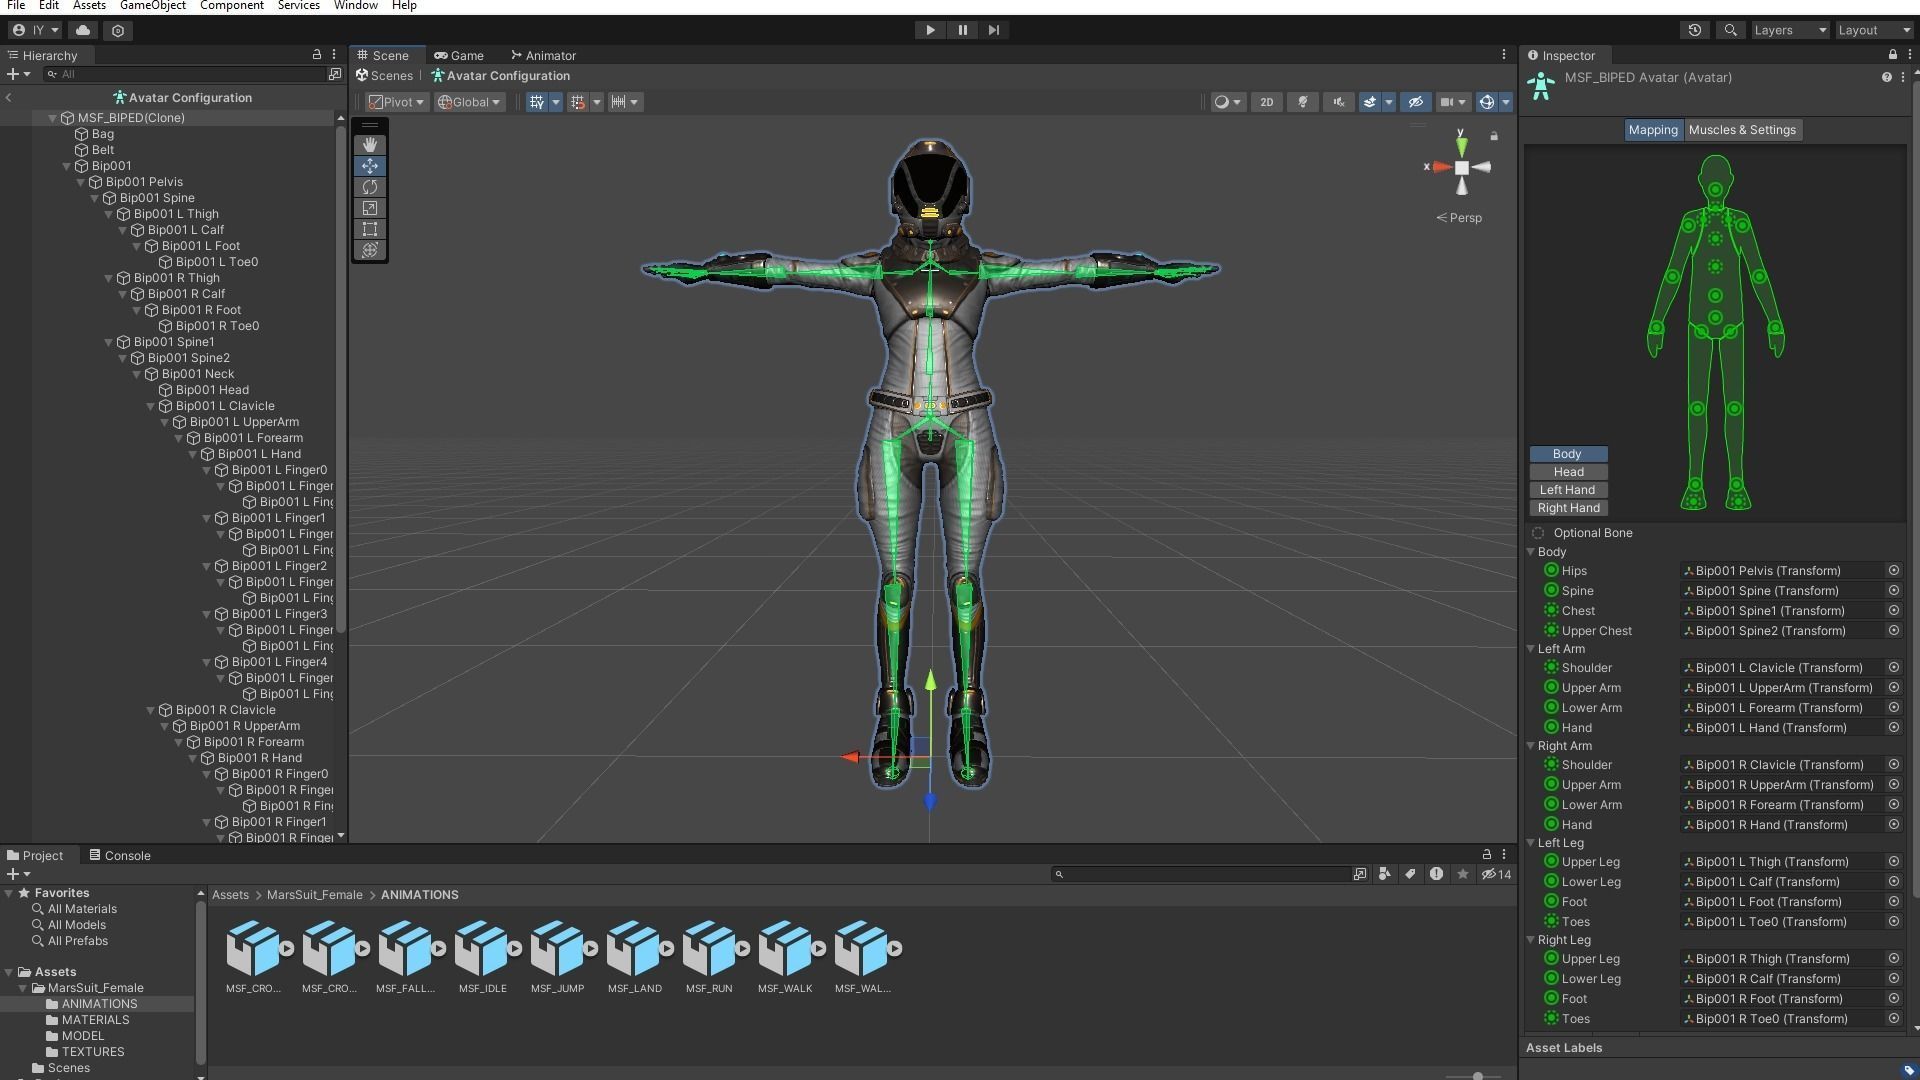Collapse the Right Leg bone section

pyautogui.click(x=1531, y=940)
